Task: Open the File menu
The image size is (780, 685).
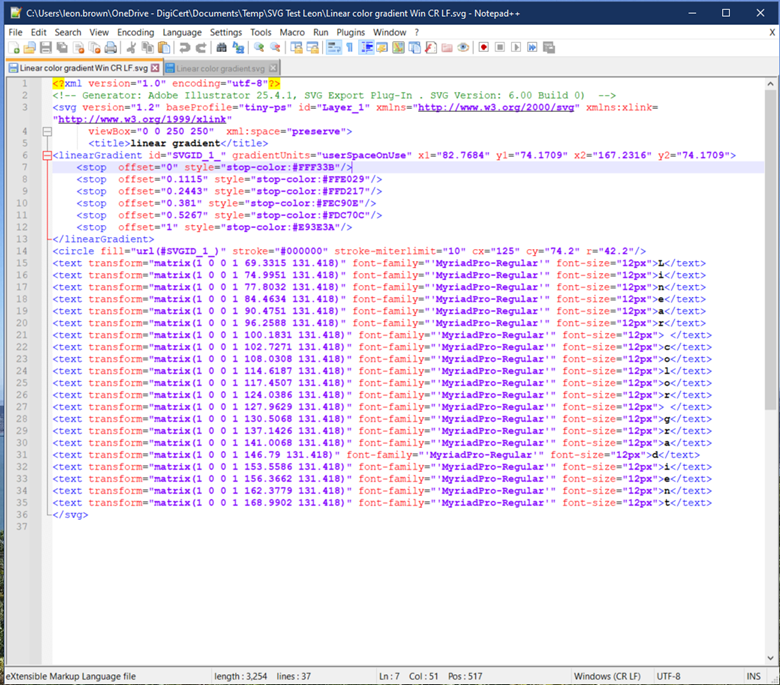Action: point(15,32)
